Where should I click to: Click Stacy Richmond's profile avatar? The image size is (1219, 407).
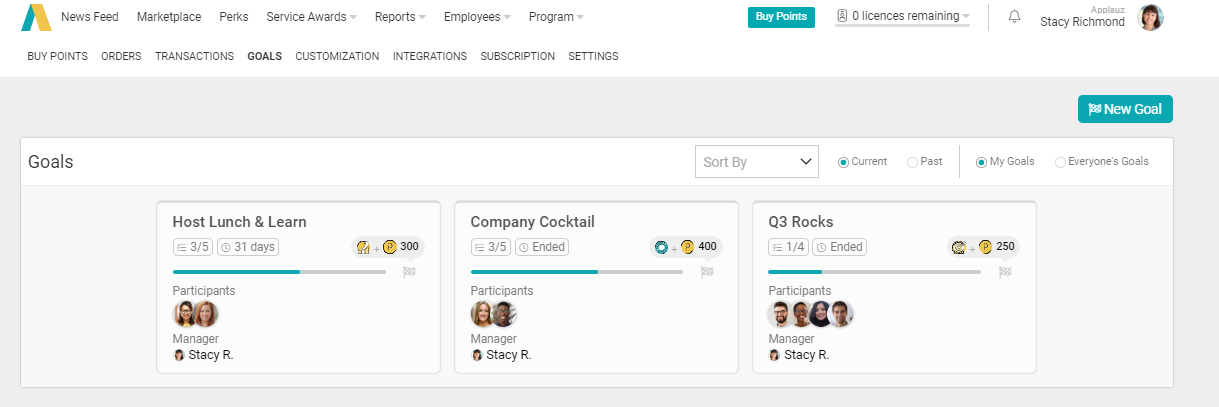tap(1151, 17)
